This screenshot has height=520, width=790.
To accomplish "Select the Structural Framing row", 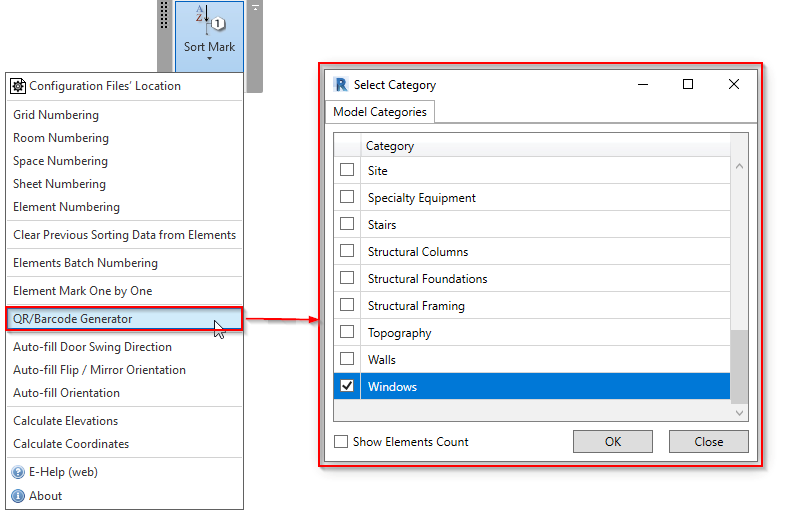I will (x=416, y=306).
